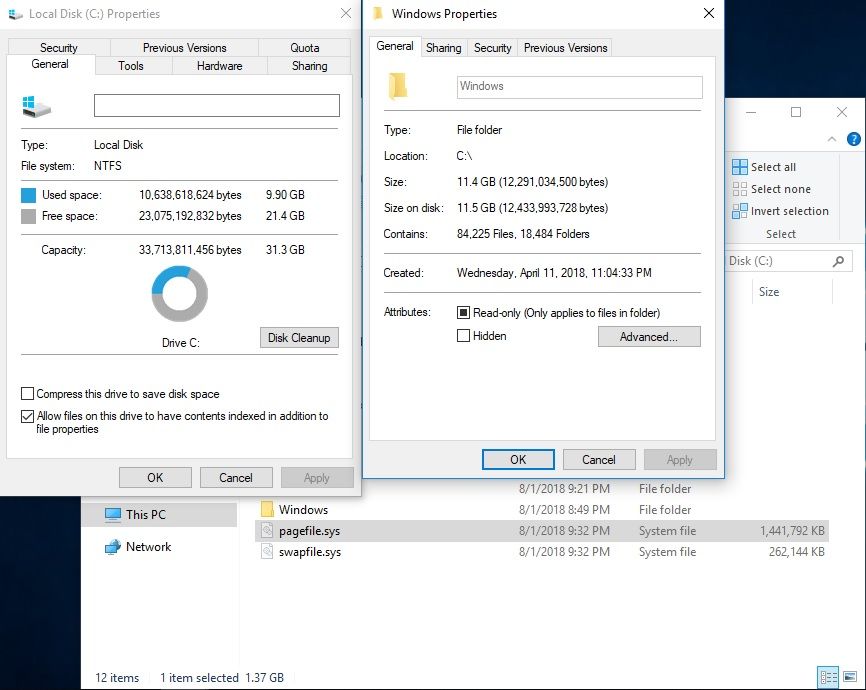Click the blue Used space color swatch
866x690 pixels.
[x=28, y=195]
